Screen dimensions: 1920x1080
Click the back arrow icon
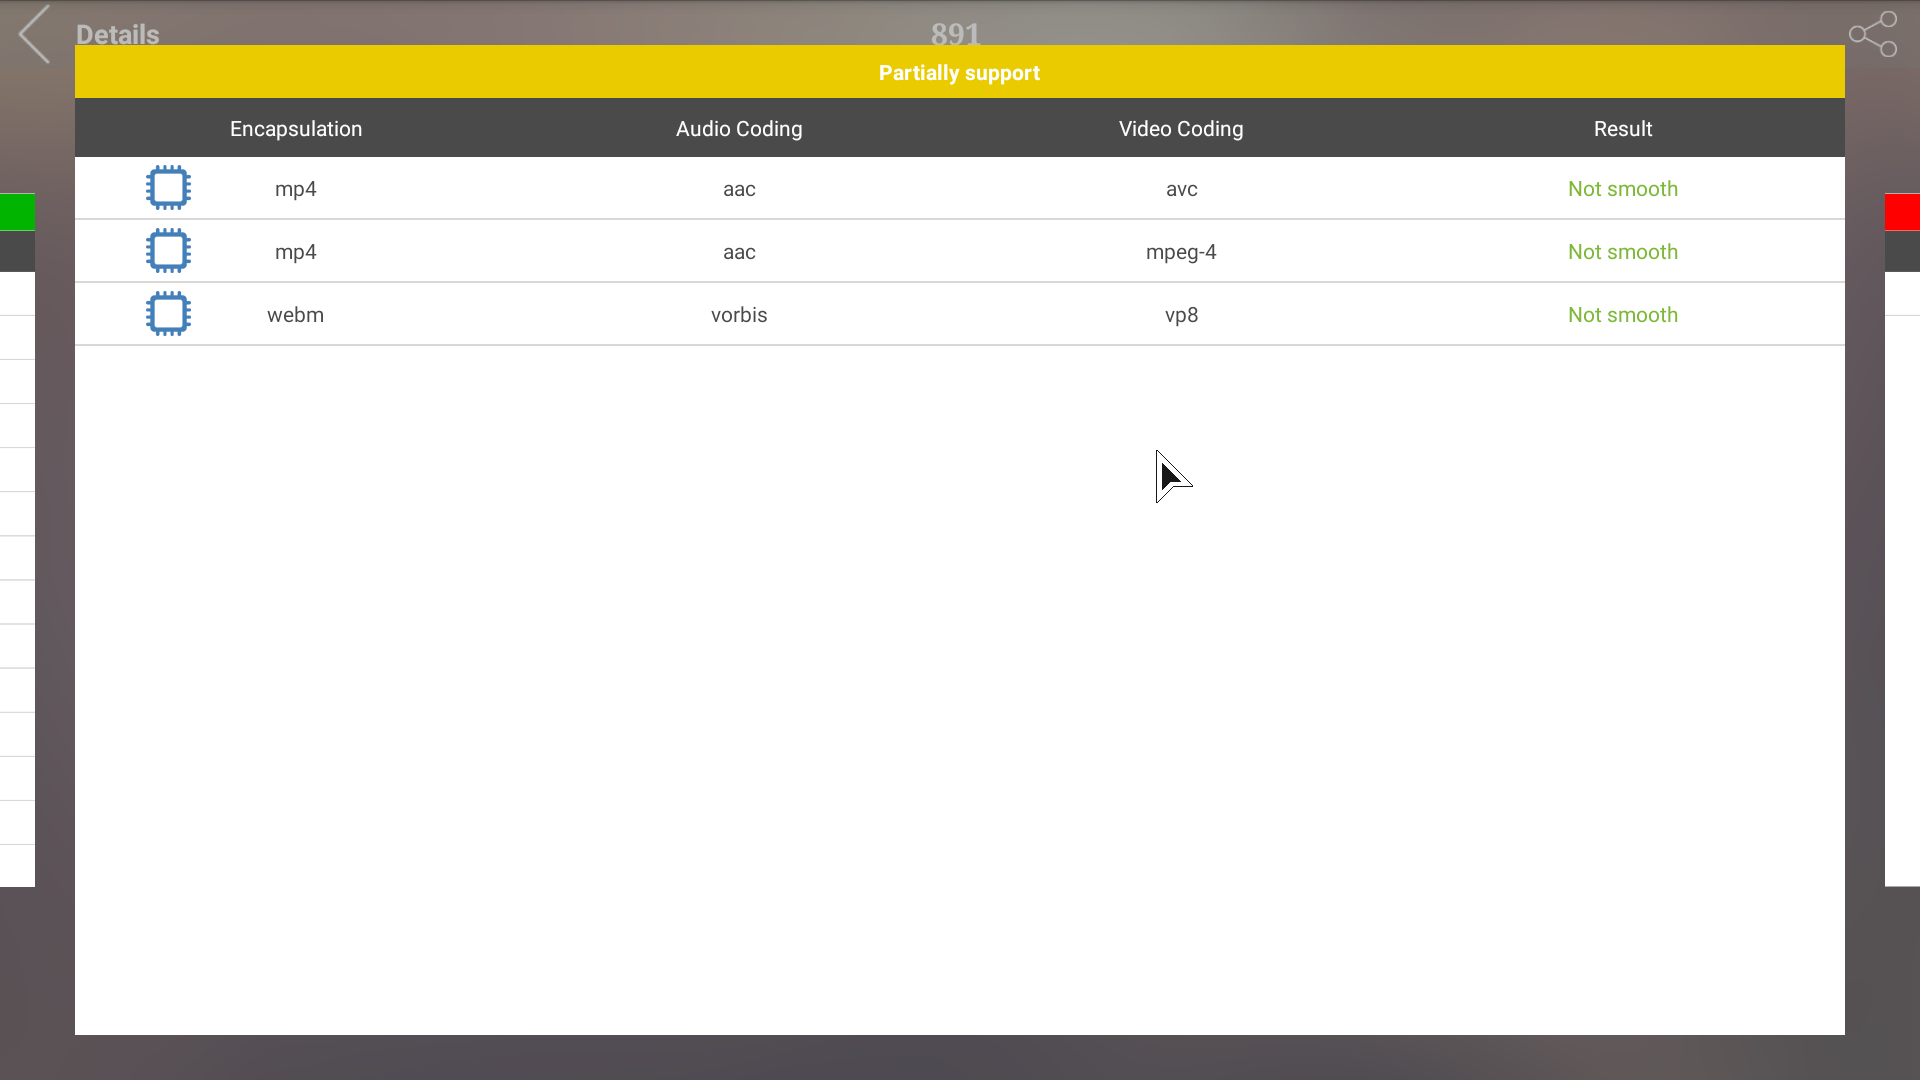click(34, 34)
